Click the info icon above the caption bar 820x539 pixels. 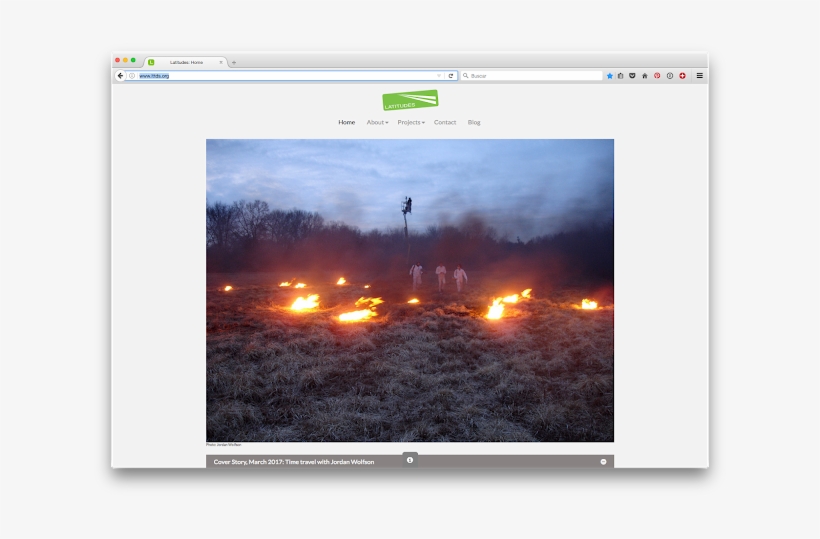point(410,460)
